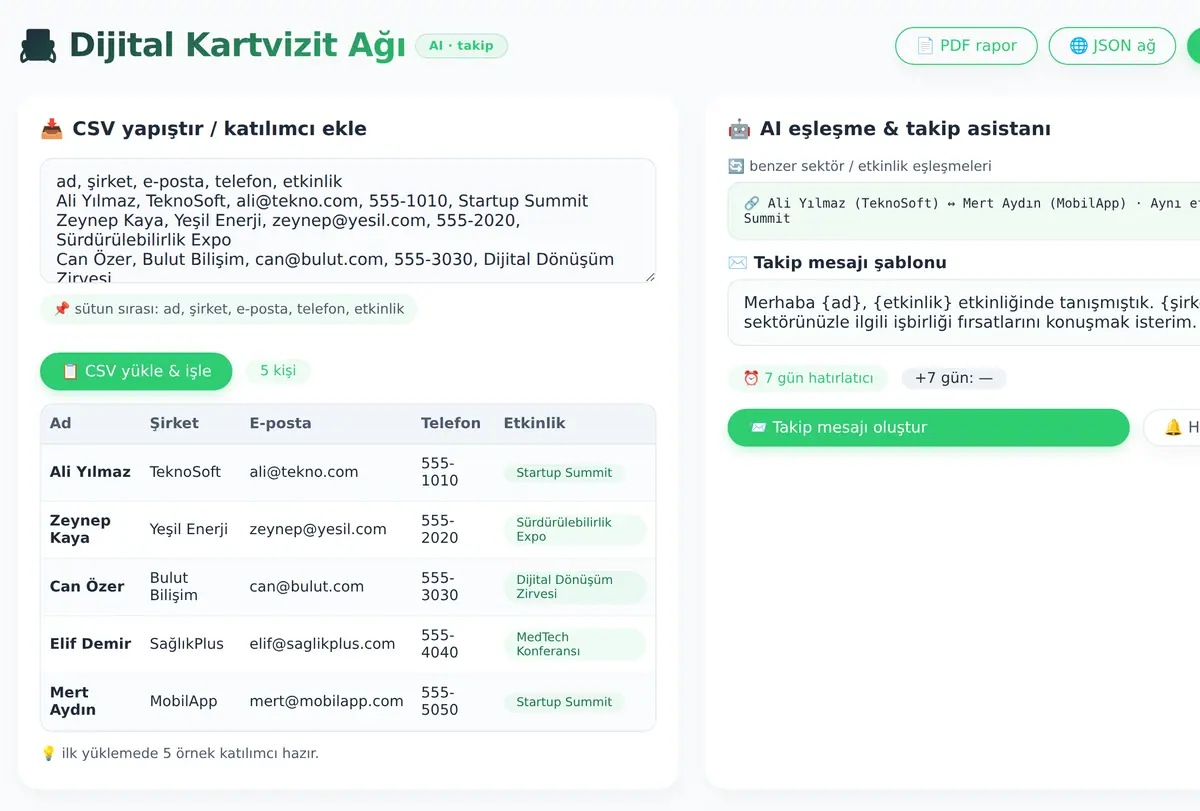The image size is (1200, 811).
Task: Click the envelope icon beside Takip mesajı şablonu
Action: pos(738,263)
